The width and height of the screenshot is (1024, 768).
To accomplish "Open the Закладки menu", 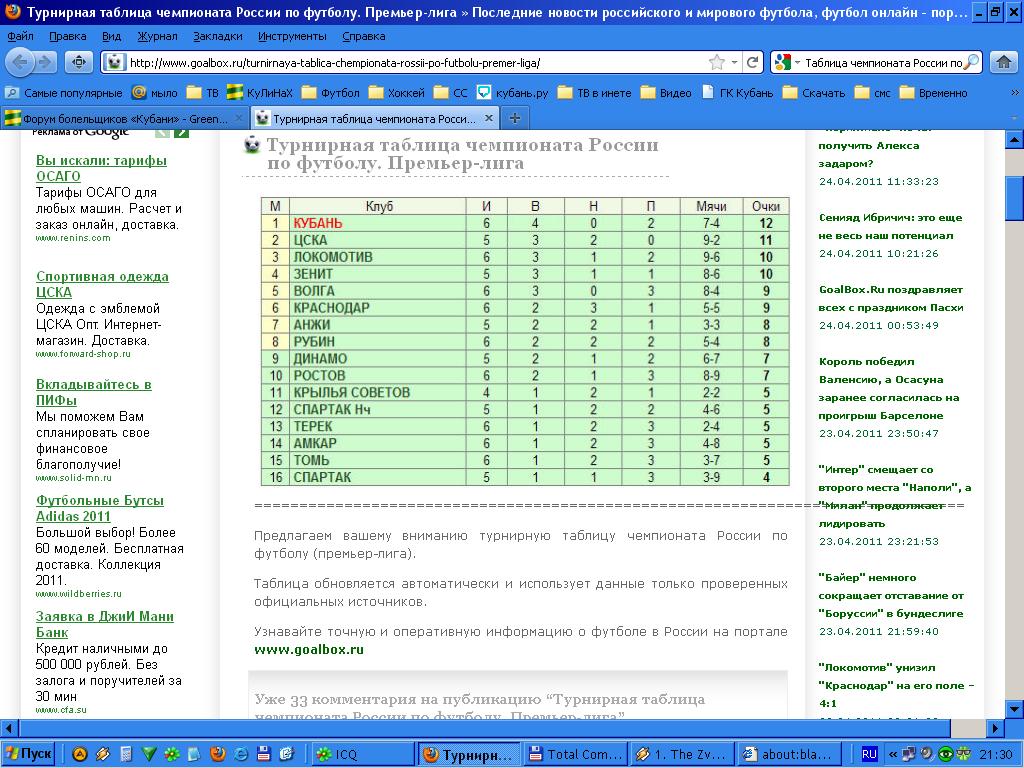I will click(217, 36).
